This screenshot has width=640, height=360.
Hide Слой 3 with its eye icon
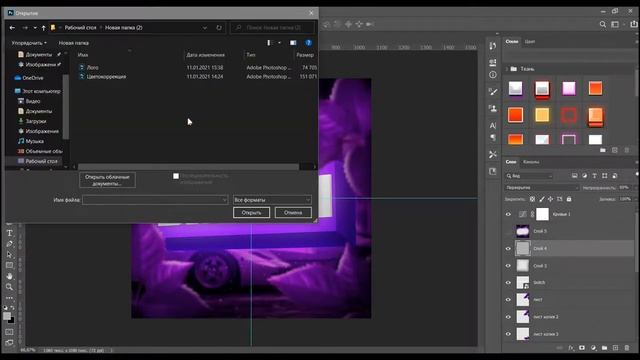508,266
